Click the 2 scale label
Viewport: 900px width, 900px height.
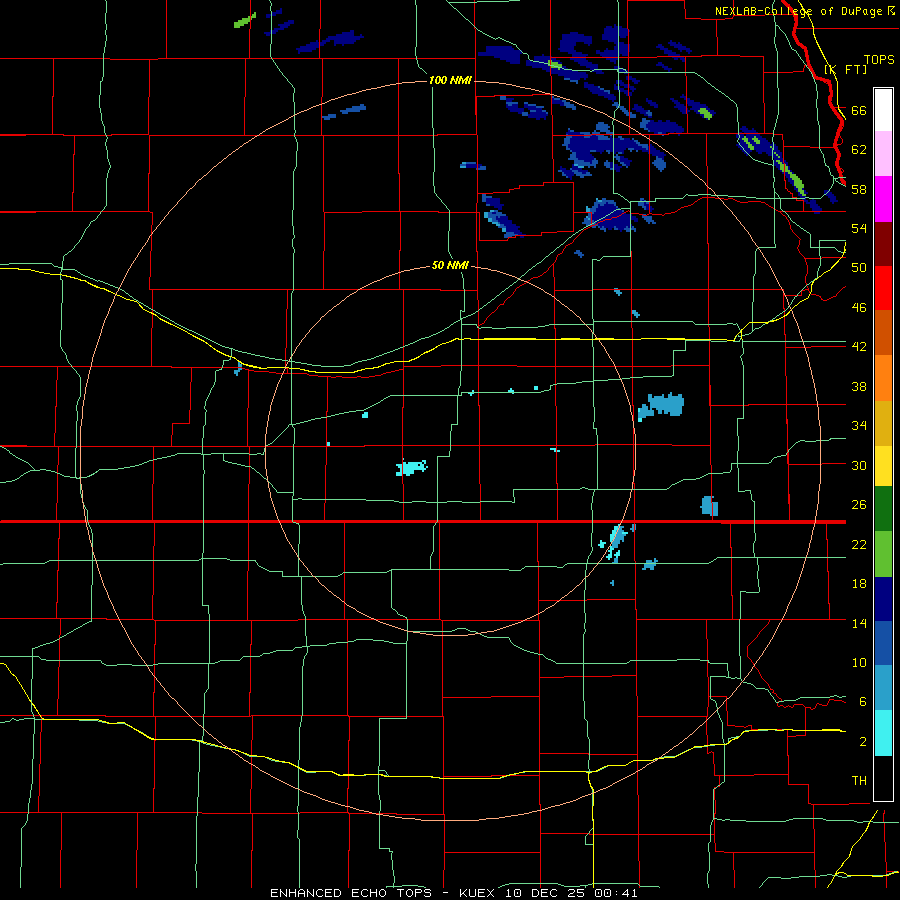863,742
